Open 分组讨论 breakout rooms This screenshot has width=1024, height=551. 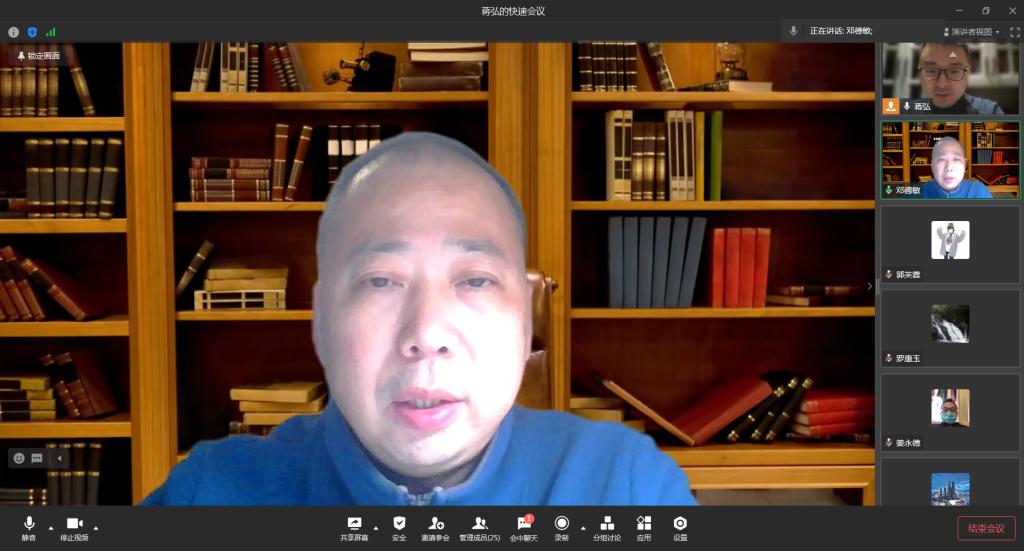607,524
